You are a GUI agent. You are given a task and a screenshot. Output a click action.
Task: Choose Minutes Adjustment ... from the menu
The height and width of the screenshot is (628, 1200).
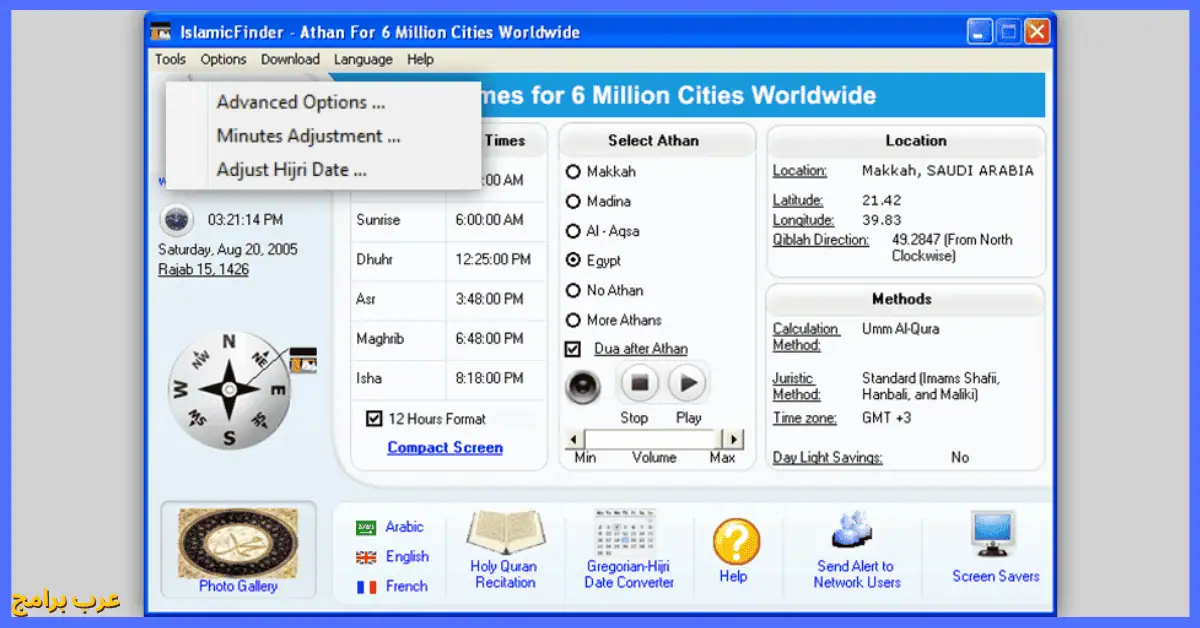click(308, 136)
